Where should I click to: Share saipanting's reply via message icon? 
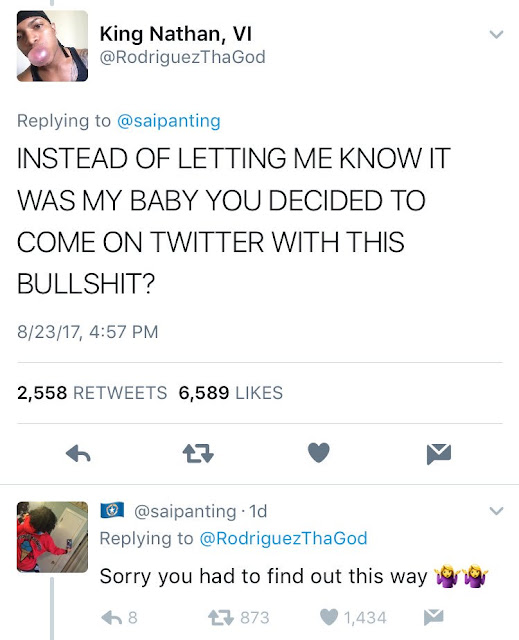[x=433, y=617]
